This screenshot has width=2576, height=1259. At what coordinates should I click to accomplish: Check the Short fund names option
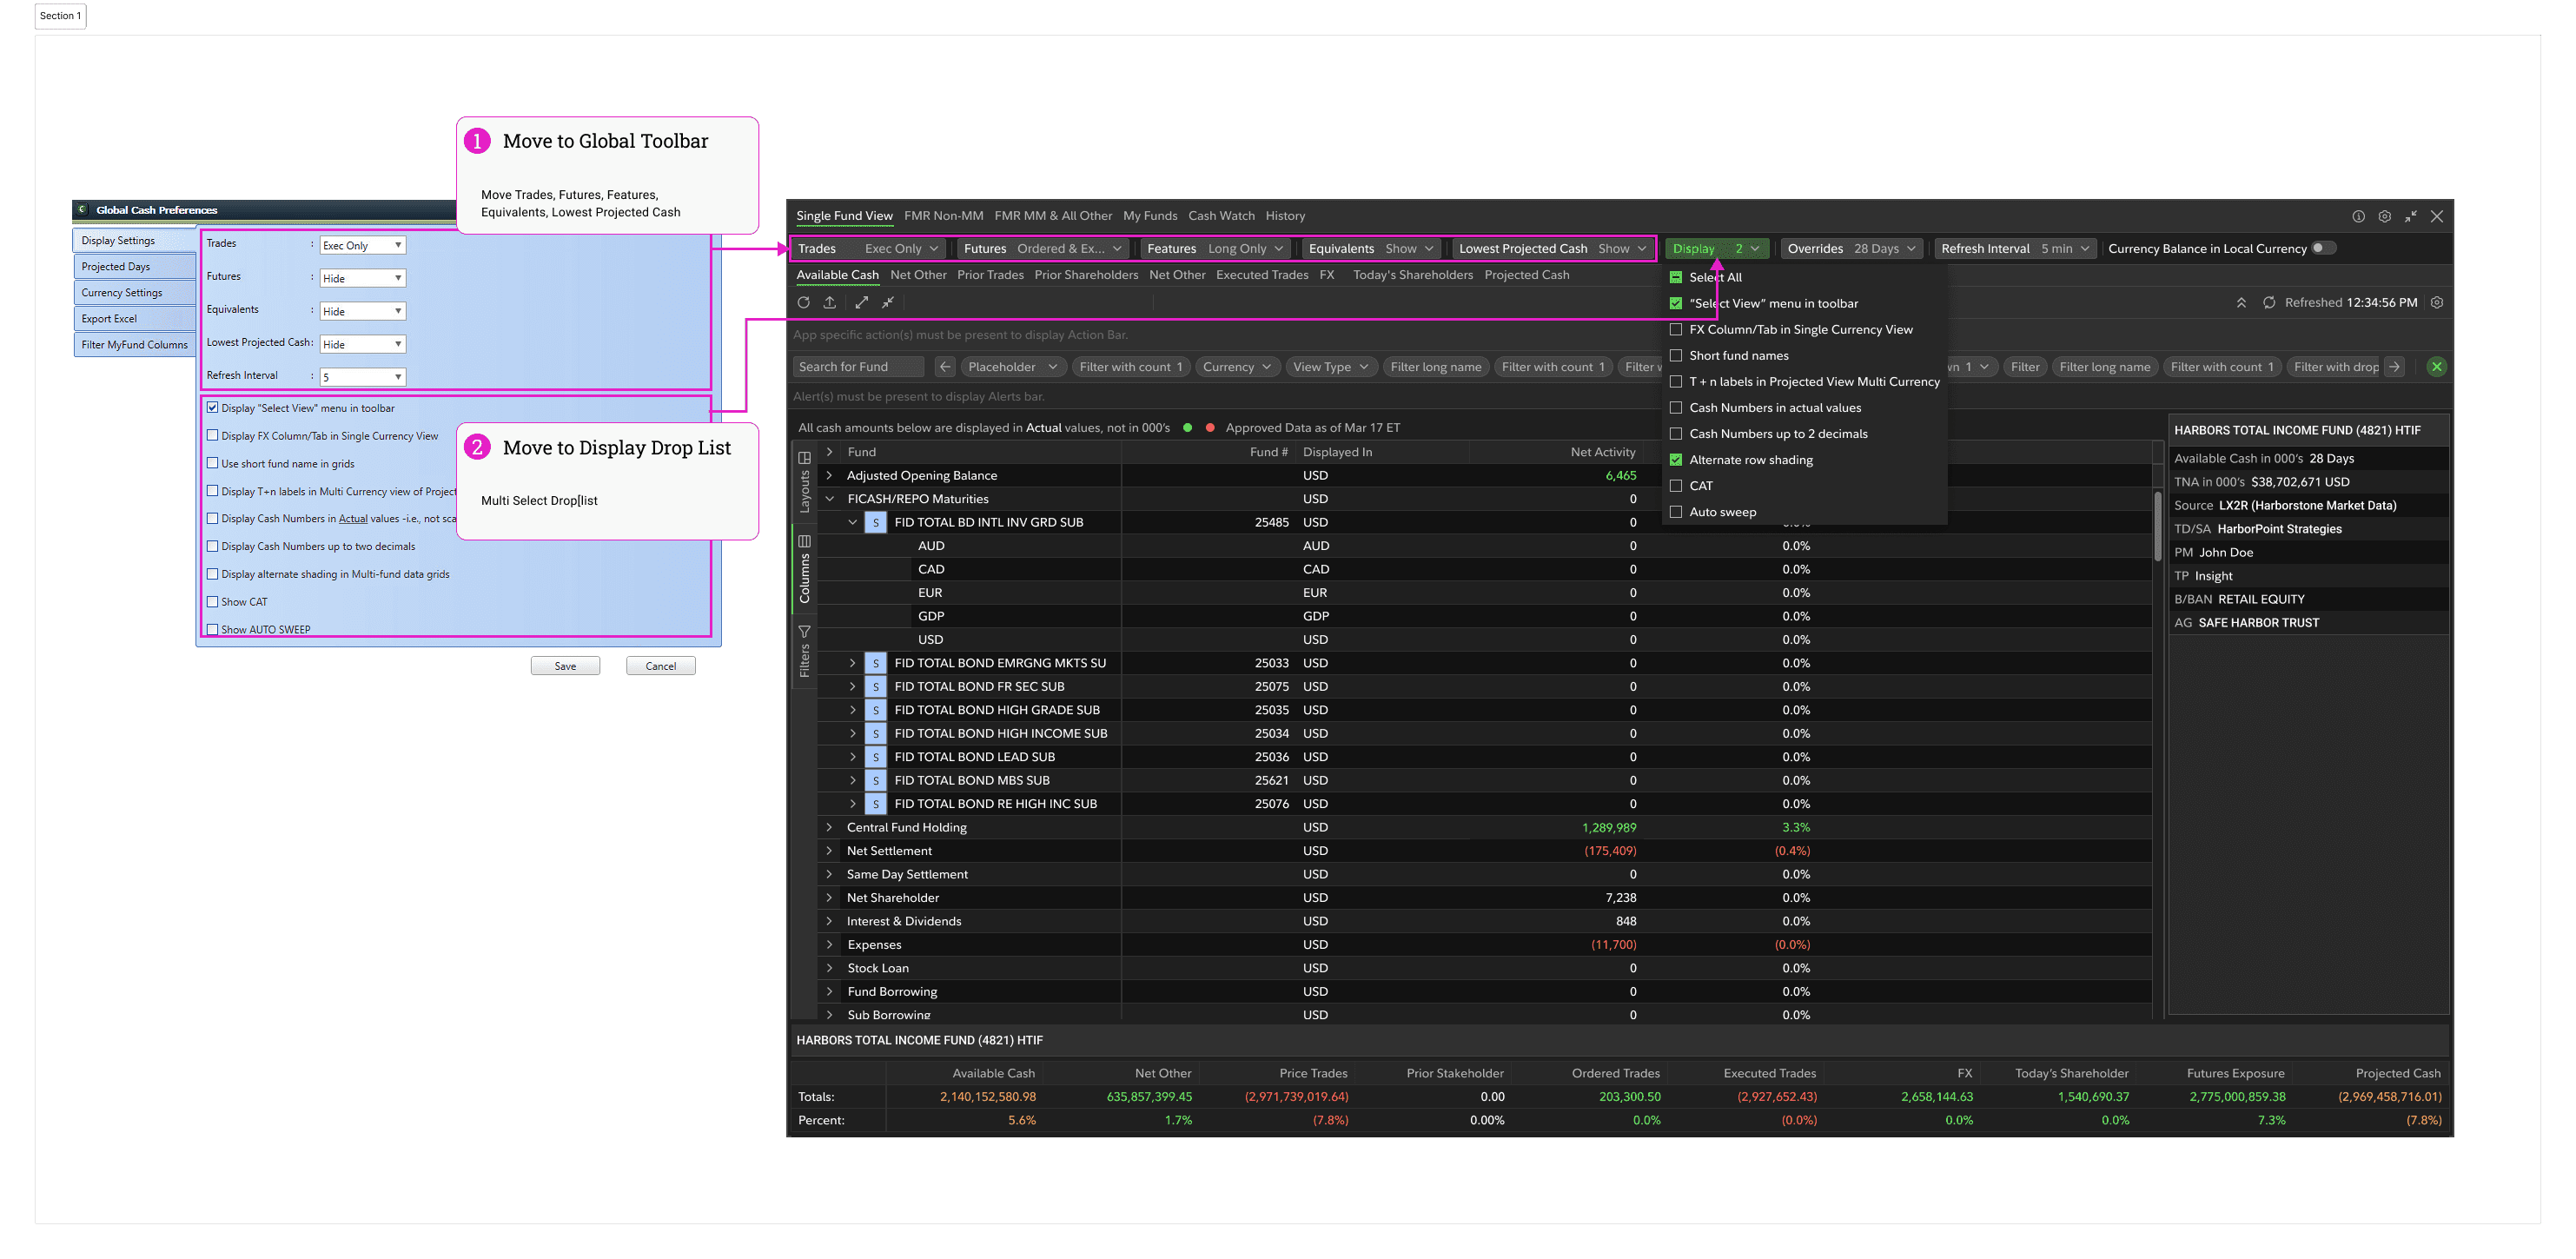click(1676, 355)
